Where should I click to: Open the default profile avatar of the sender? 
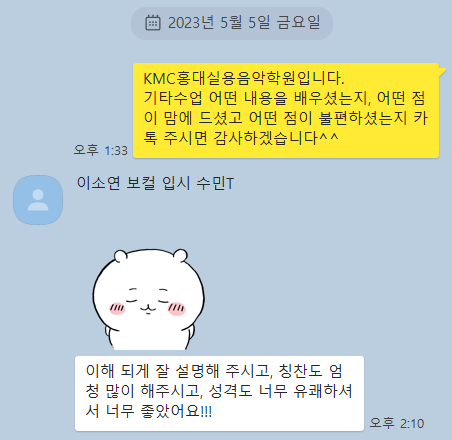point(38,200)
